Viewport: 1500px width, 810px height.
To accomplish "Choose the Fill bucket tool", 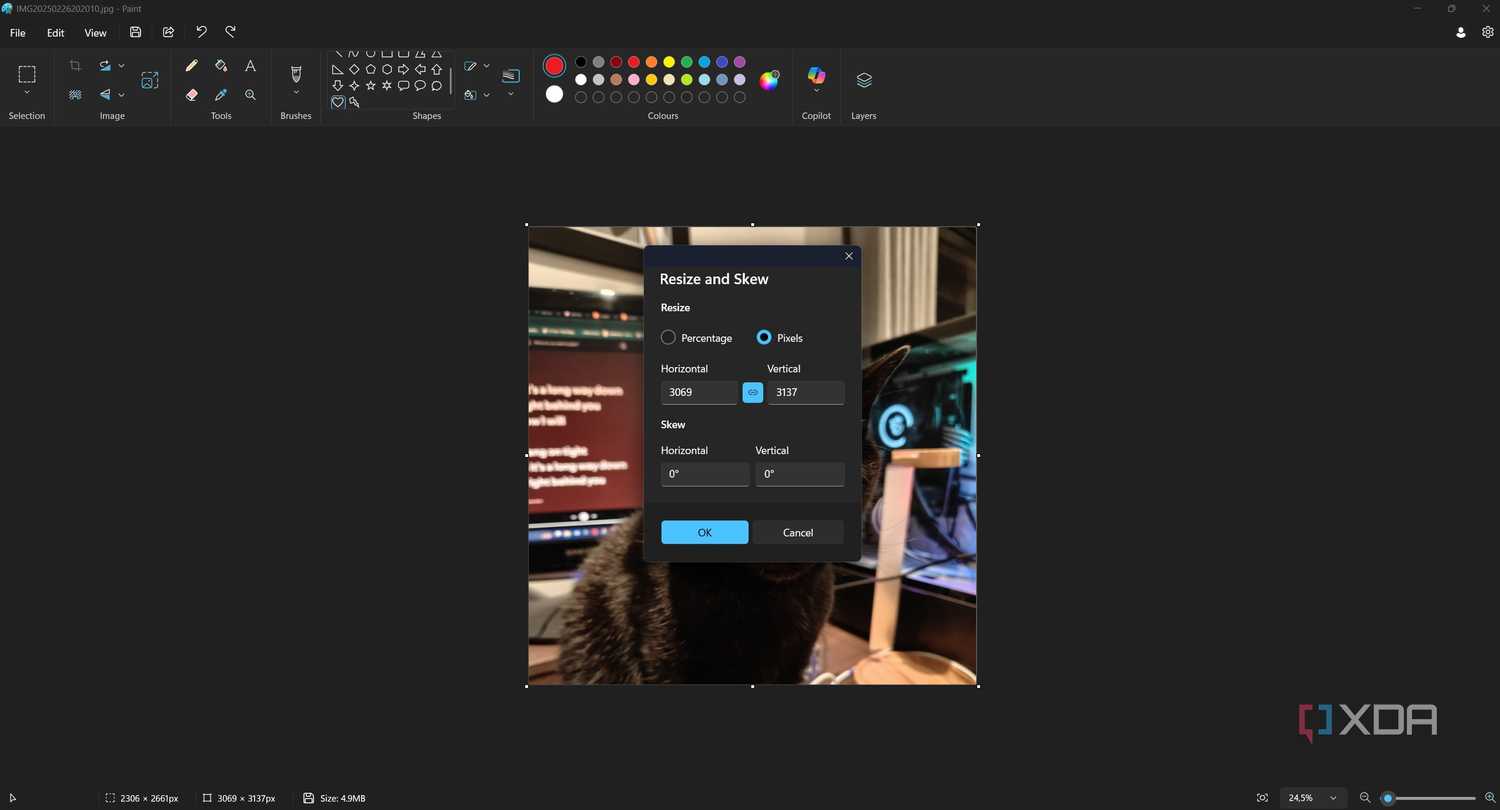I will 221,66.
